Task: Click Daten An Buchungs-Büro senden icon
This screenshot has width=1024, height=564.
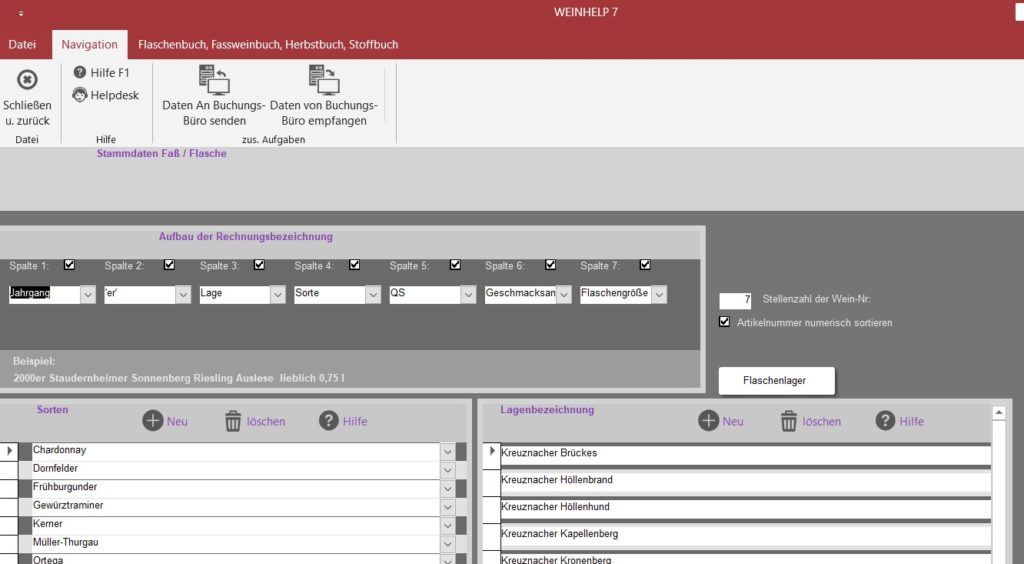Action: click(213, 80)
